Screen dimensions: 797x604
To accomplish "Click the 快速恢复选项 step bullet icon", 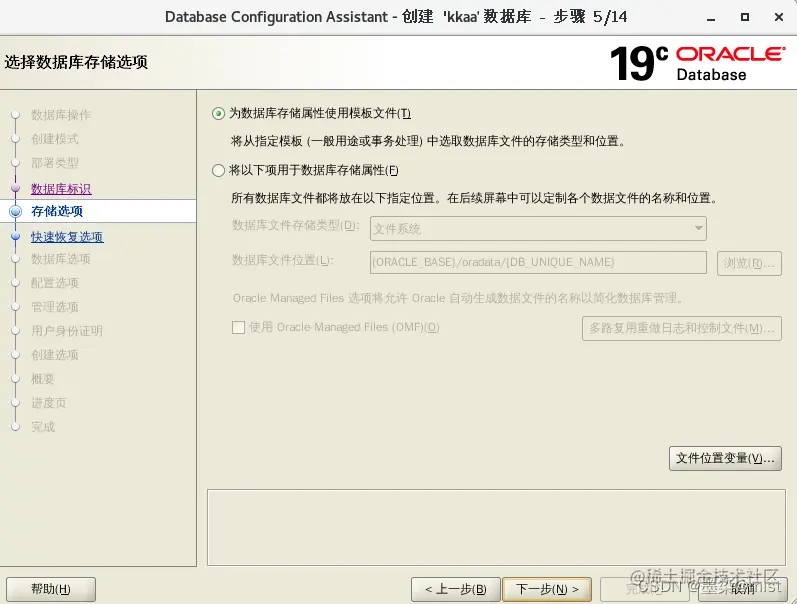I will (16, 236).
